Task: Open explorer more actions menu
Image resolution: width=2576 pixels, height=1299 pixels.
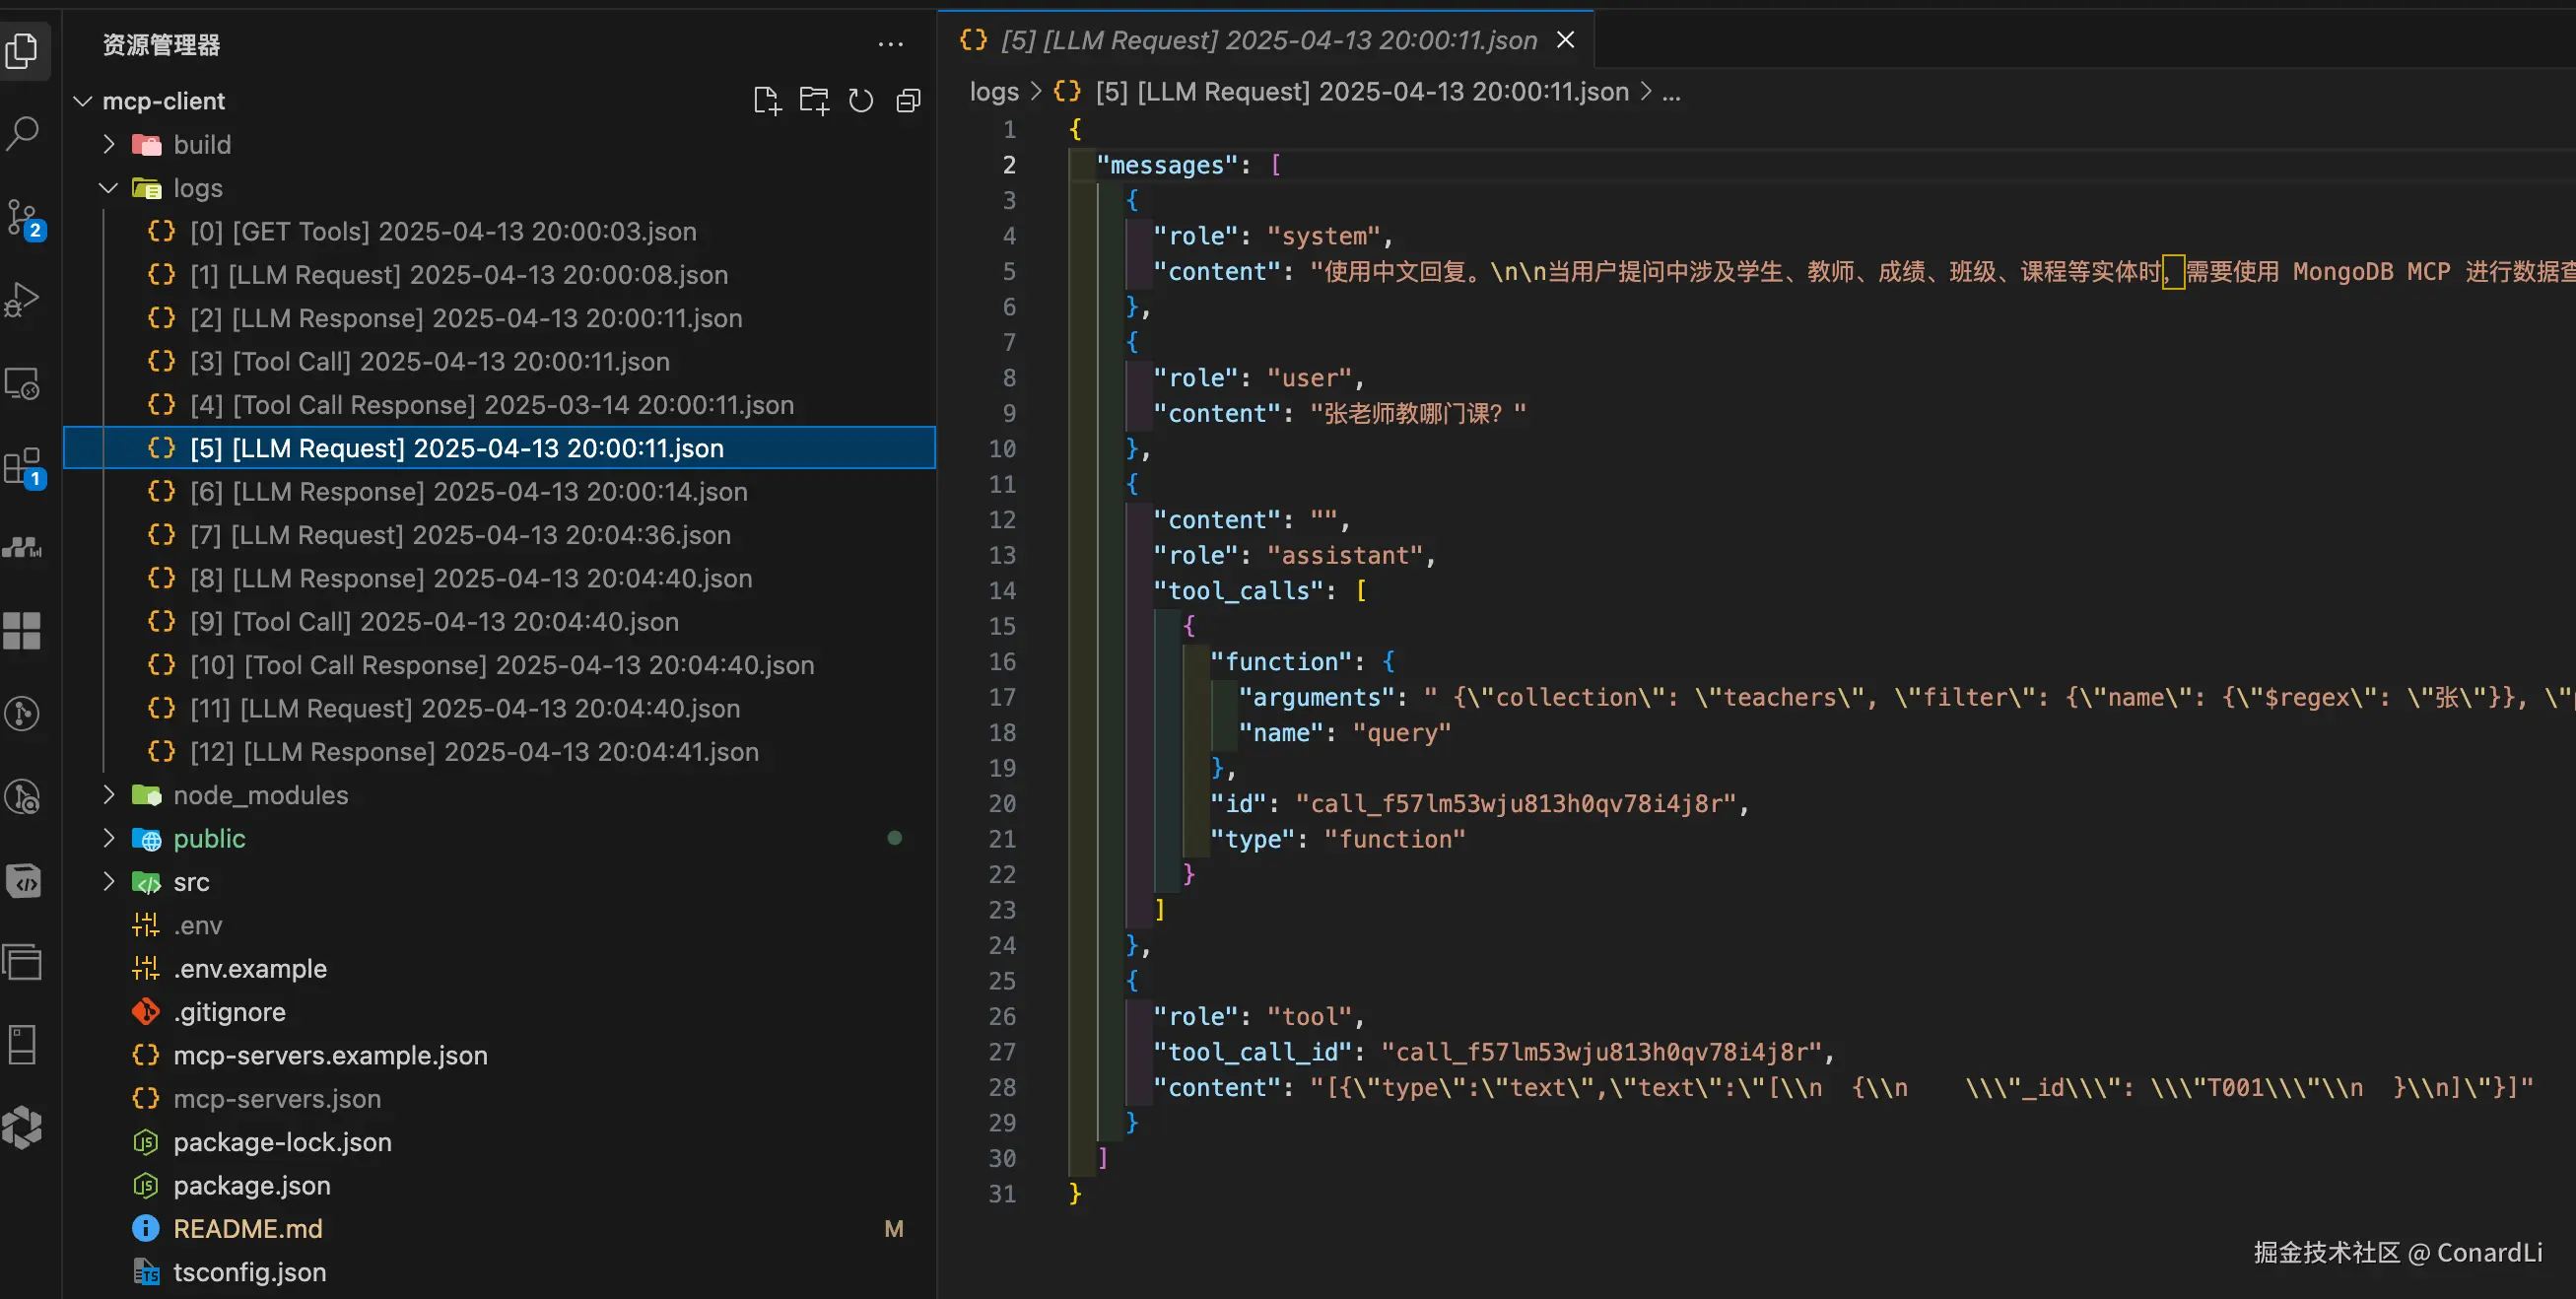Action: (x=890, y=45)
